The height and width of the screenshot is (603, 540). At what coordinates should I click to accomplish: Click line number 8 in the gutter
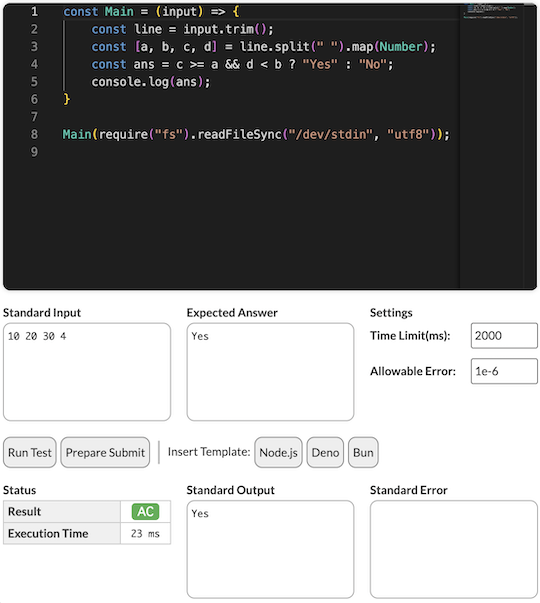34,134
